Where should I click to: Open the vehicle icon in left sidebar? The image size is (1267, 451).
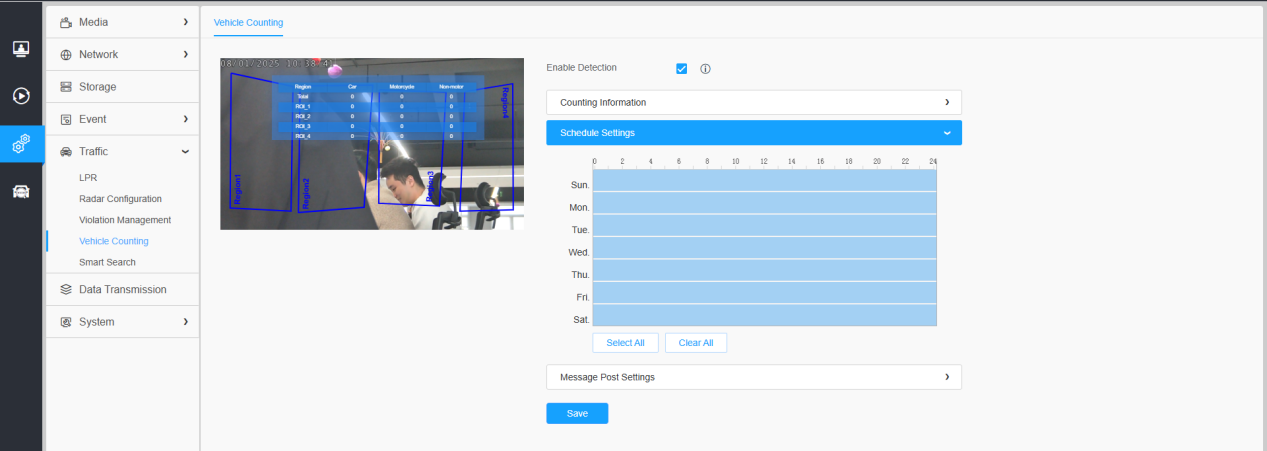tap(21, 192)
